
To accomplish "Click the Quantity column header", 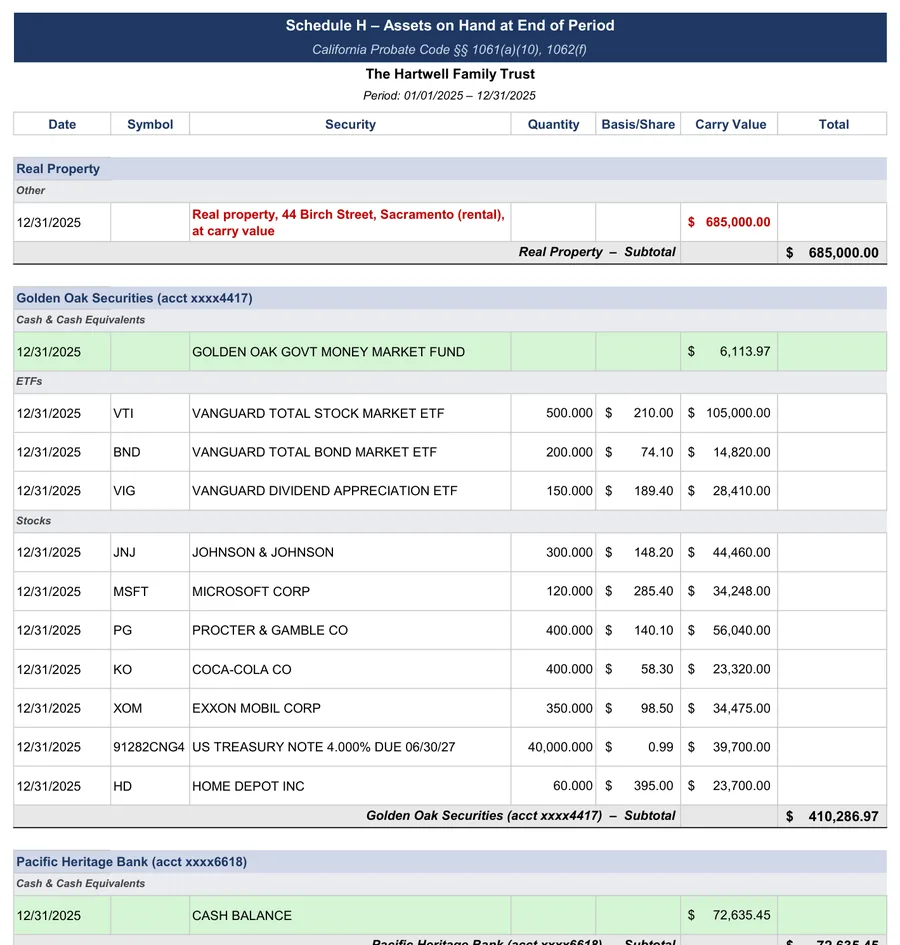I will [x=553, y=124].
